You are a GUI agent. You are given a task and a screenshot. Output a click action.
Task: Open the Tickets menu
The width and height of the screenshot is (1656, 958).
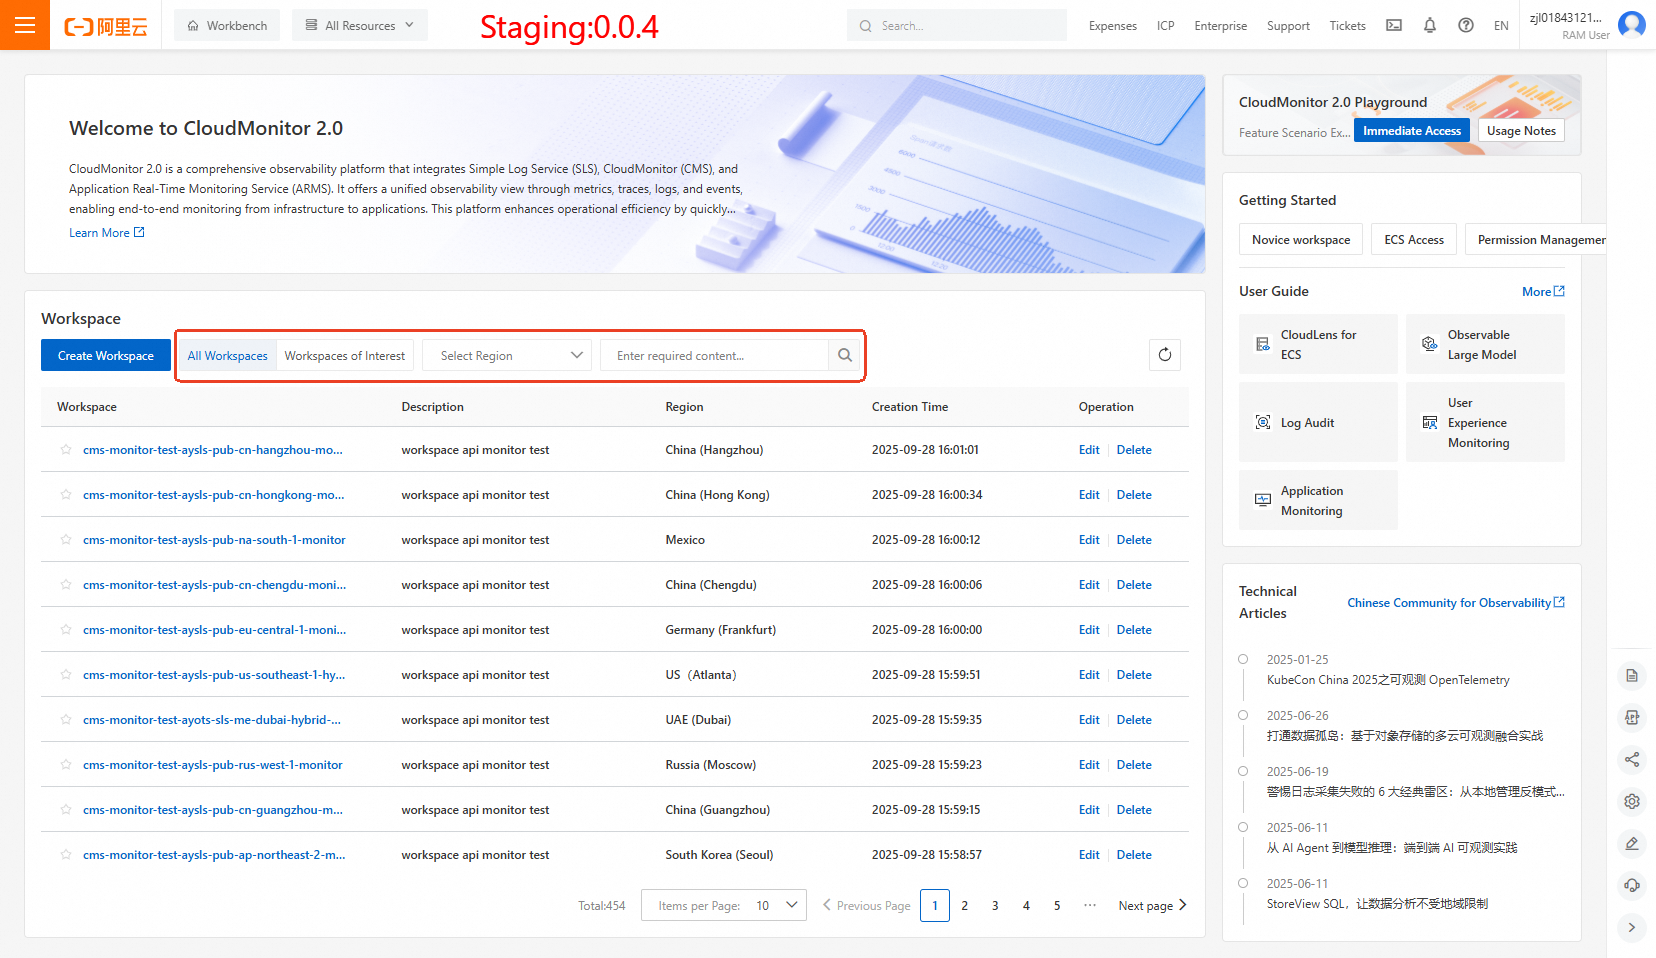1348,26
